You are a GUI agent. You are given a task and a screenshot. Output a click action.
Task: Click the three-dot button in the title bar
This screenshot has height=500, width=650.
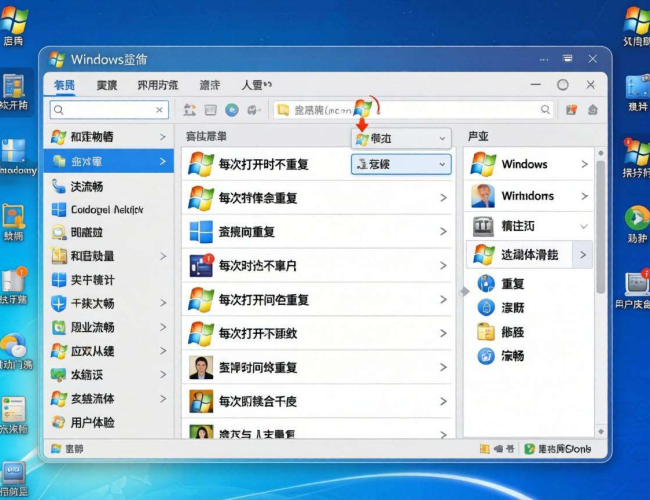544,60
